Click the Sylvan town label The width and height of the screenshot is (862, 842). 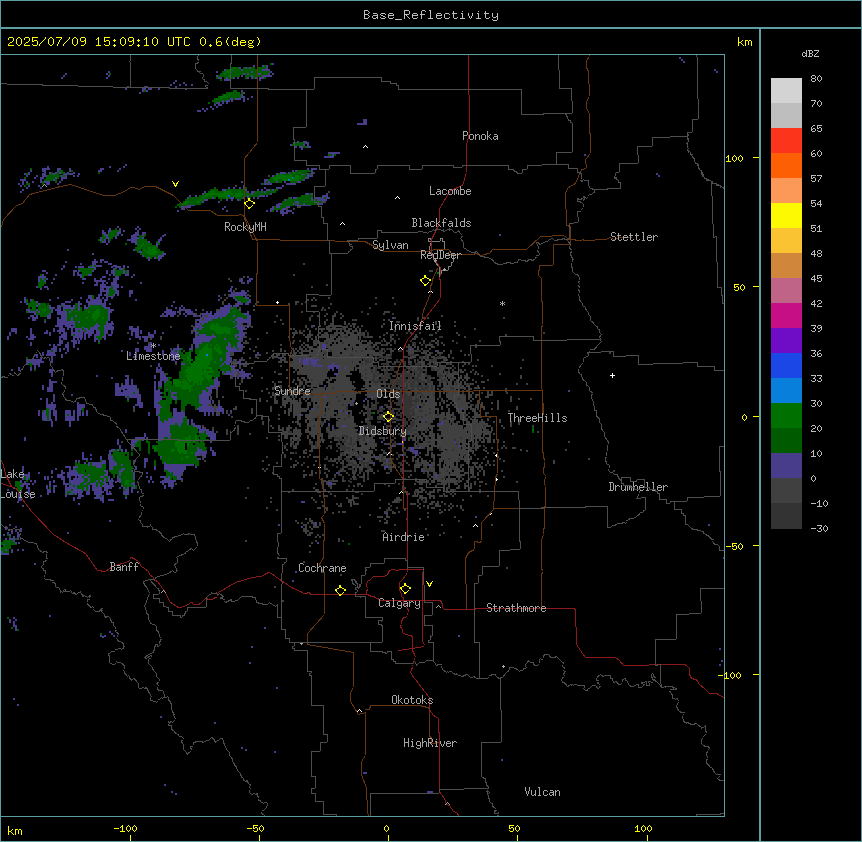point(390,245)
